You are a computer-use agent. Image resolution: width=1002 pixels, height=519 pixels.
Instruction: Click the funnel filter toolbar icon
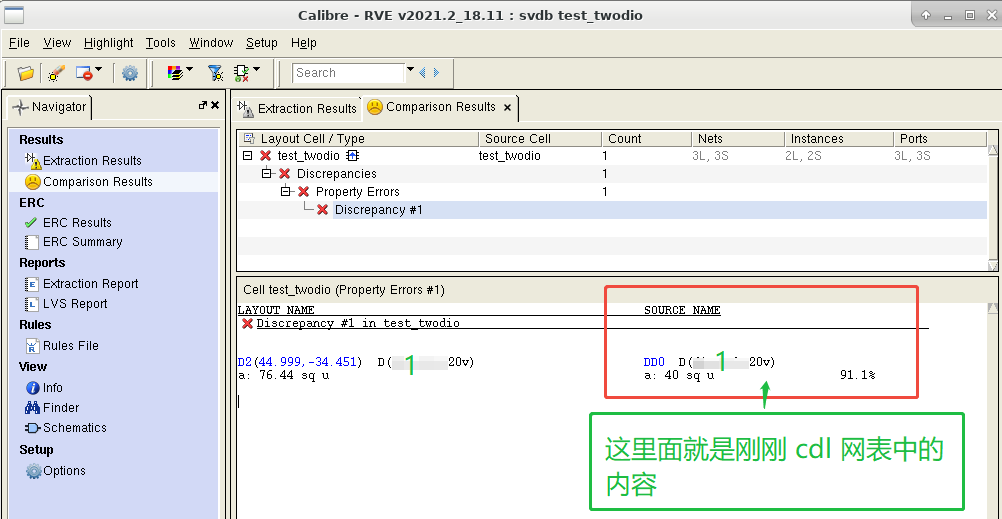pyautogui.click(x=215, y=73)
